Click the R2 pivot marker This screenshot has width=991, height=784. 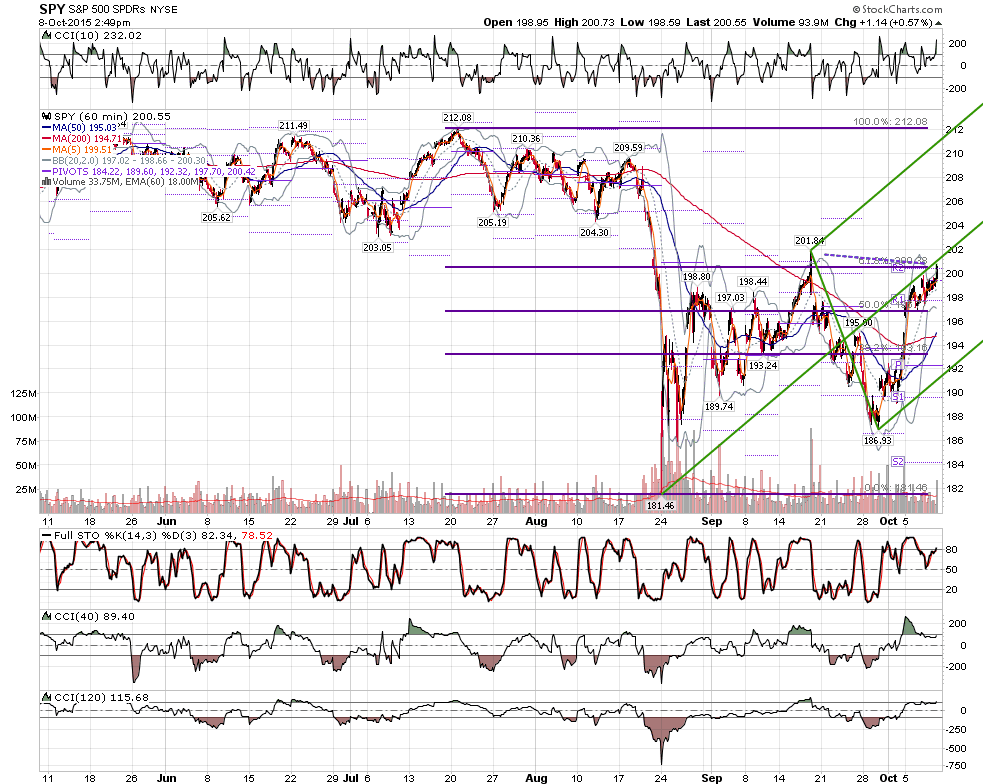[898, 268]
